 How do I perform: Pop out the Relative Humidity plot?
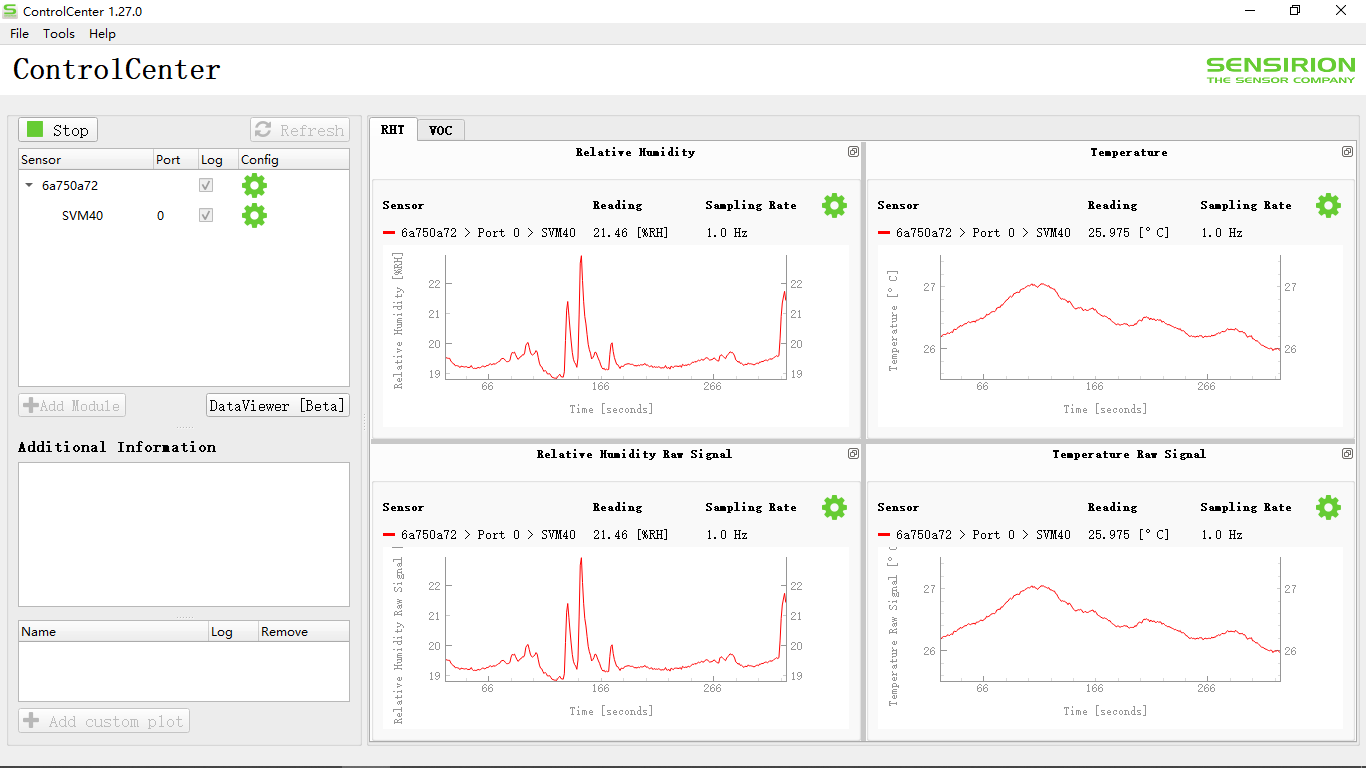[x=853, y=152]
